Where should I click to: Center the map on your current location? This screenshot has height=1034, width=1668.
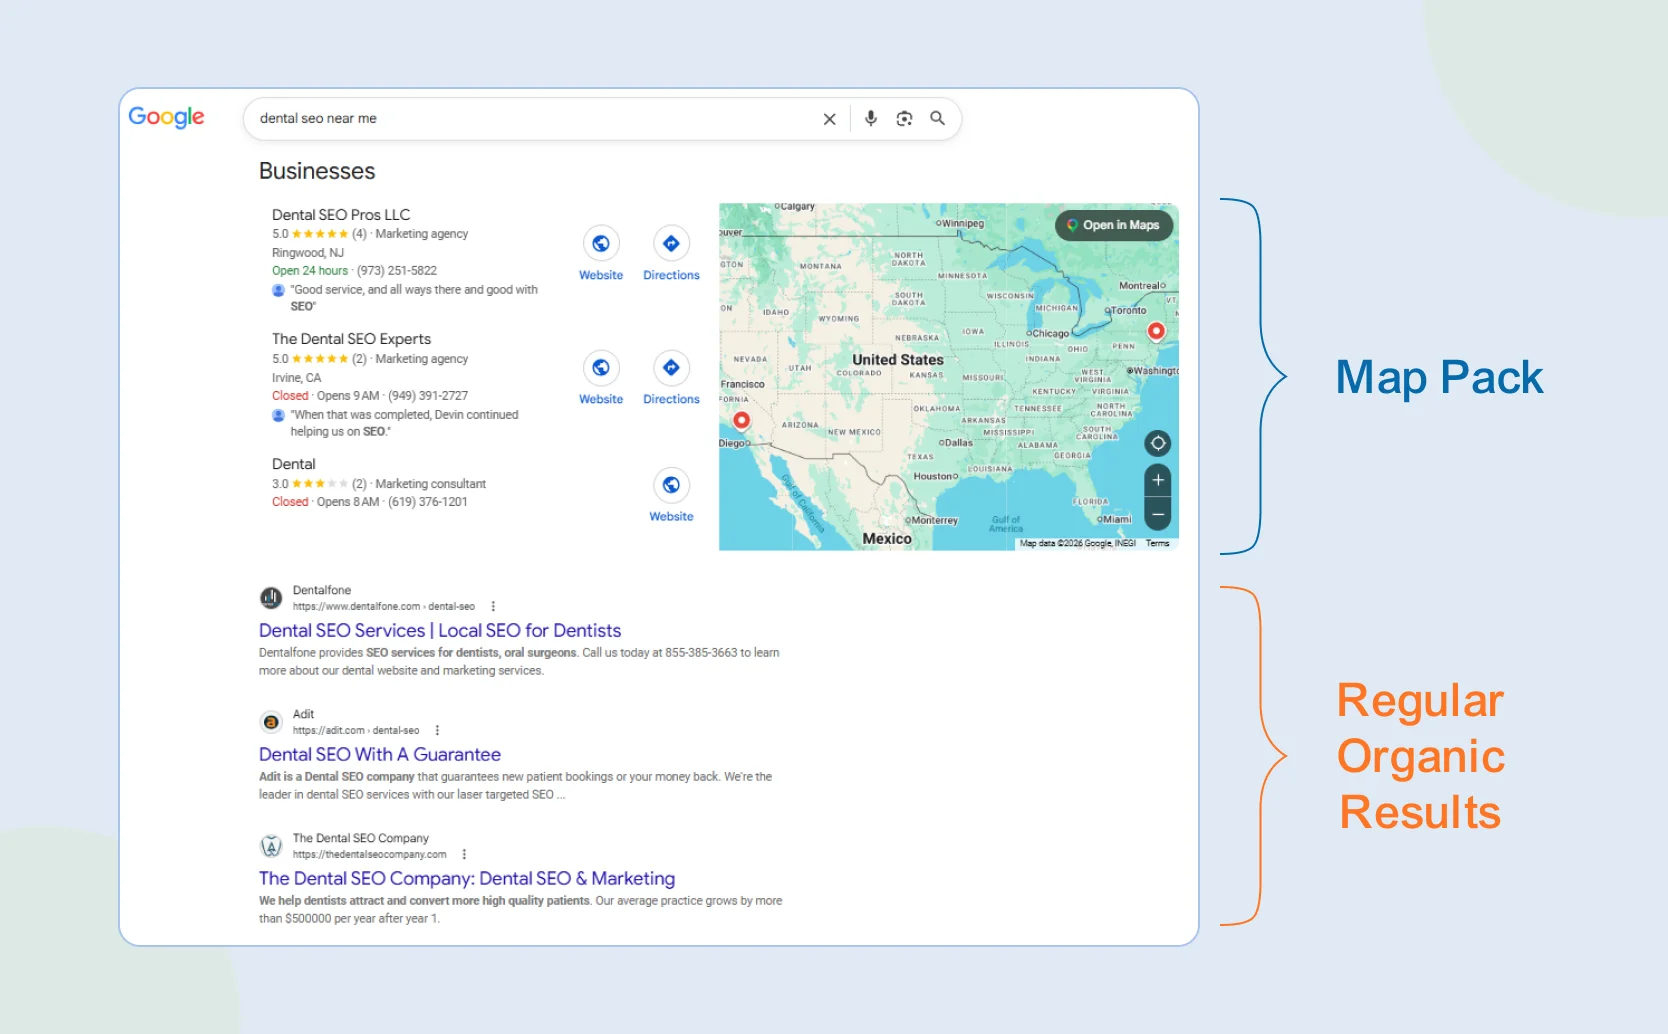(x=1158, y=443)
